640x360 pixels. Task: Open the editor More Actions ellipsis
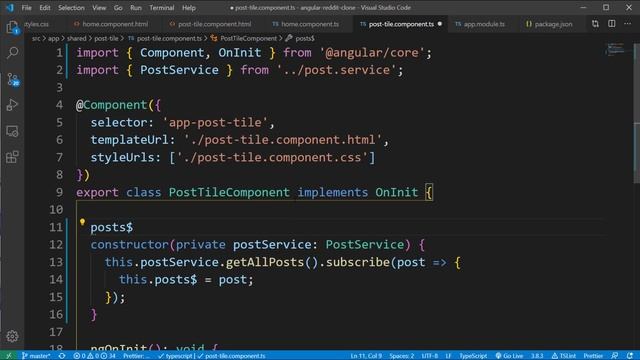coord(627,24)
